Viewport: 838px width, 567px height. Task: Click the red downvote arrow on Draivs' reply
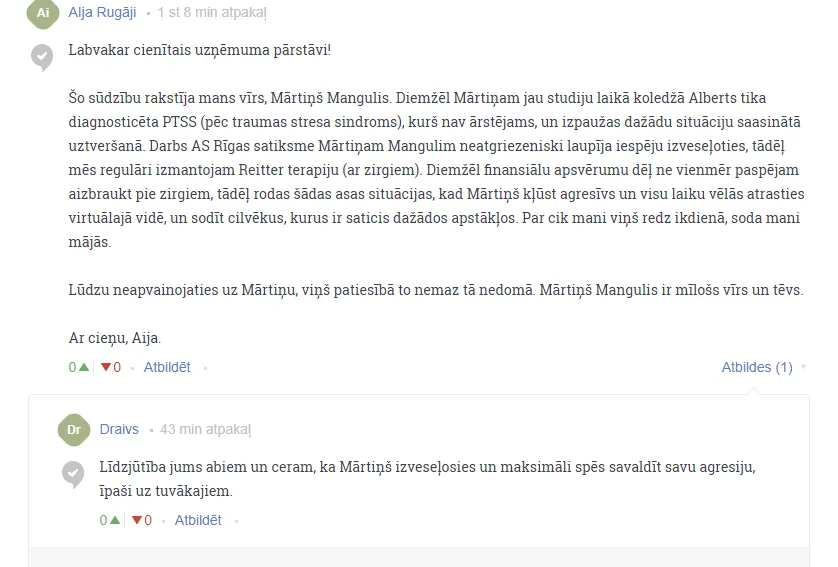point(137,520)
